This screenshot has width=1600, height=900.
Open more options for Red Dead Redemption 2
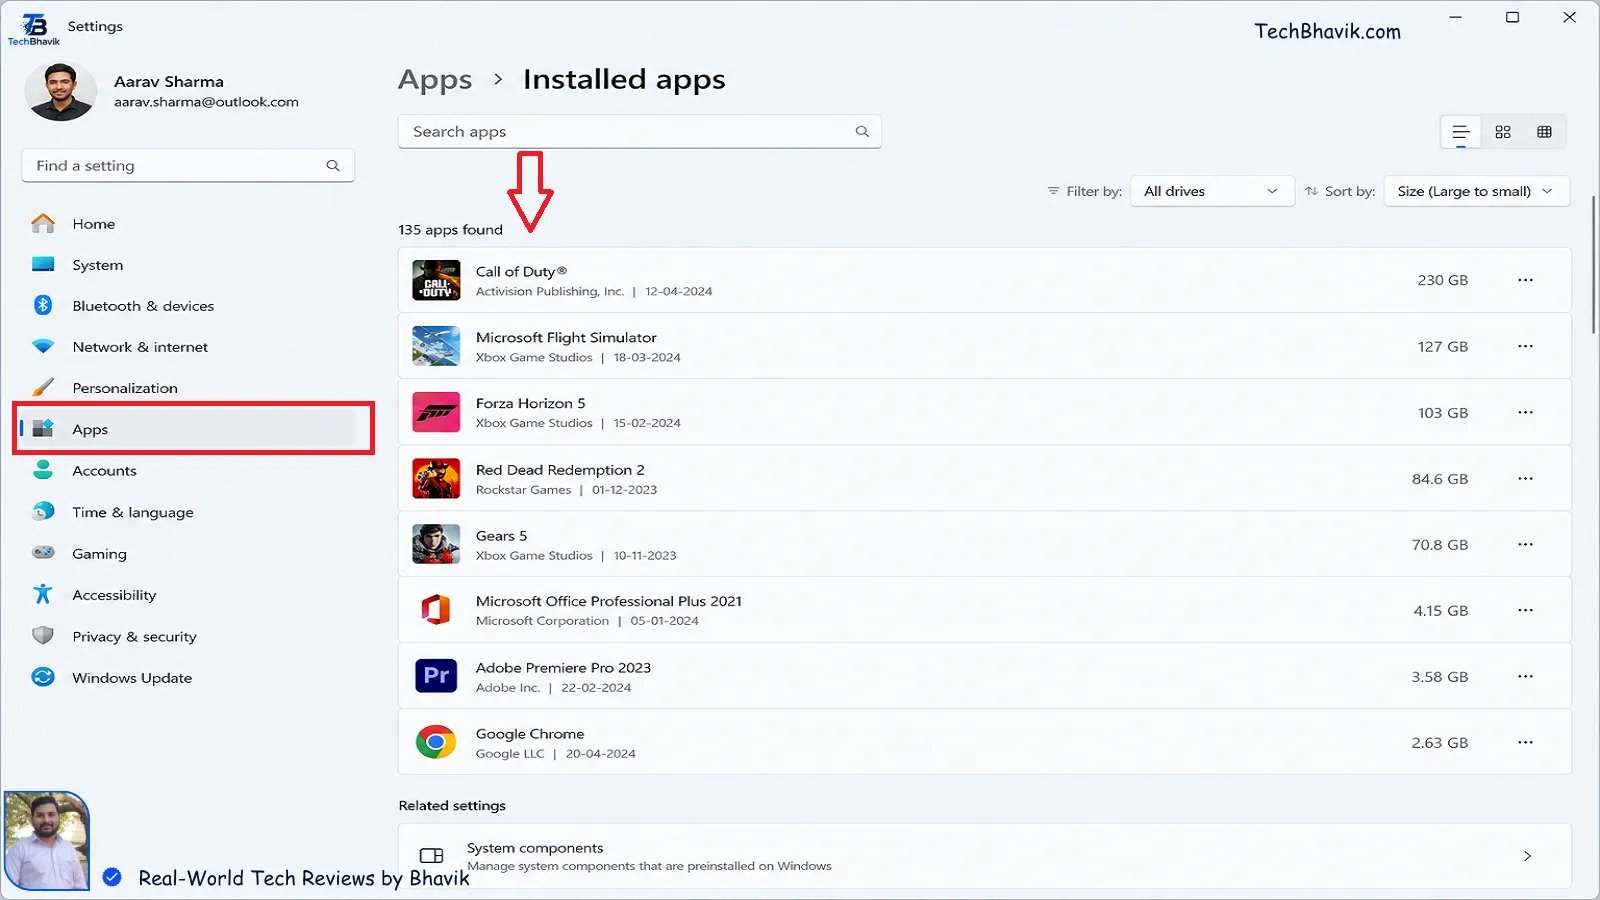(x=1525, y=478)
